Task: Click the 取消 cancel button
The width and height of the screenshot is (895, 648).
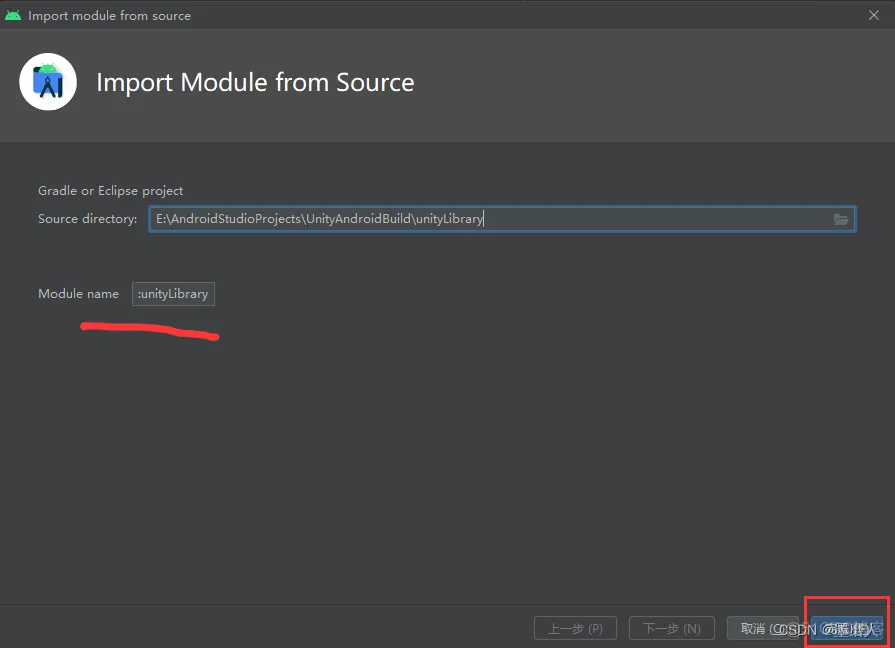Action: [x=763, y=629]
